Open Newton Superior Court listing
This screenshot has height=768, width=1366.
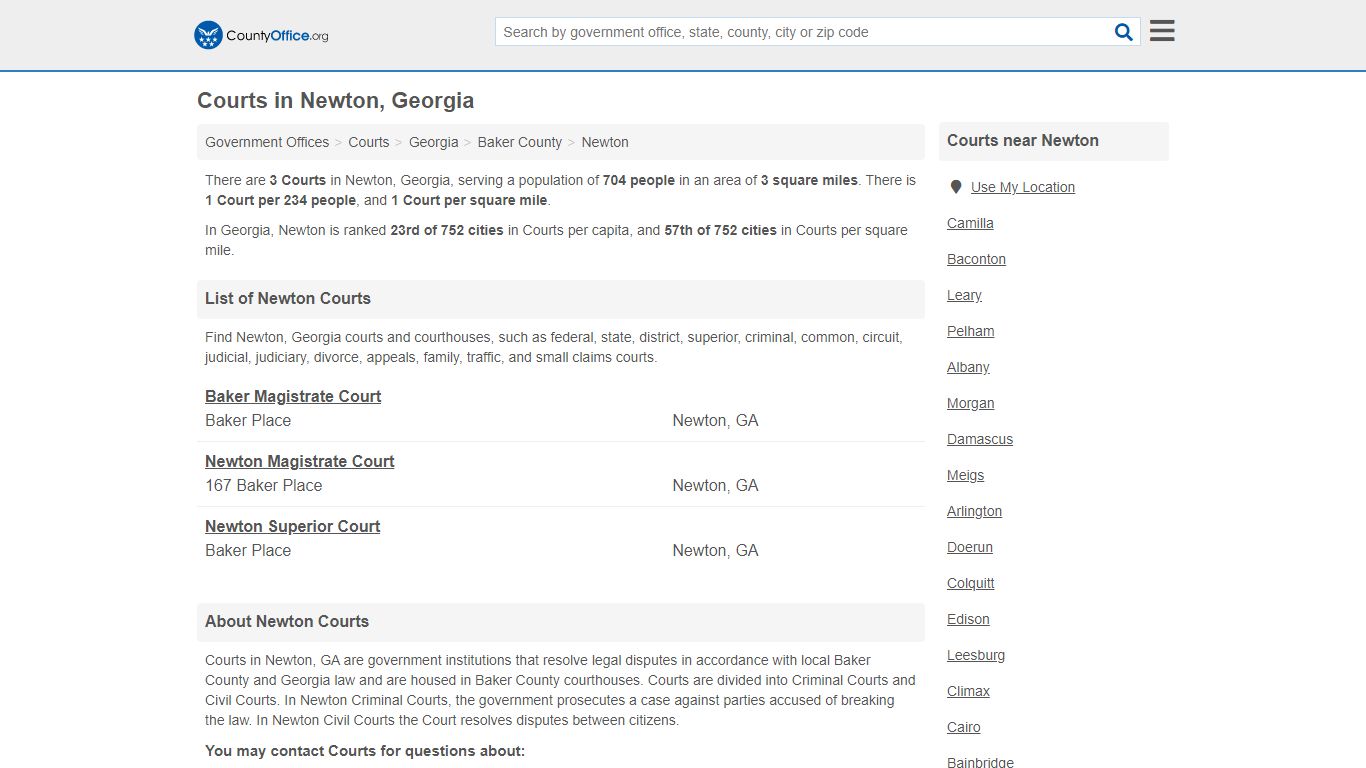point(293,526)
